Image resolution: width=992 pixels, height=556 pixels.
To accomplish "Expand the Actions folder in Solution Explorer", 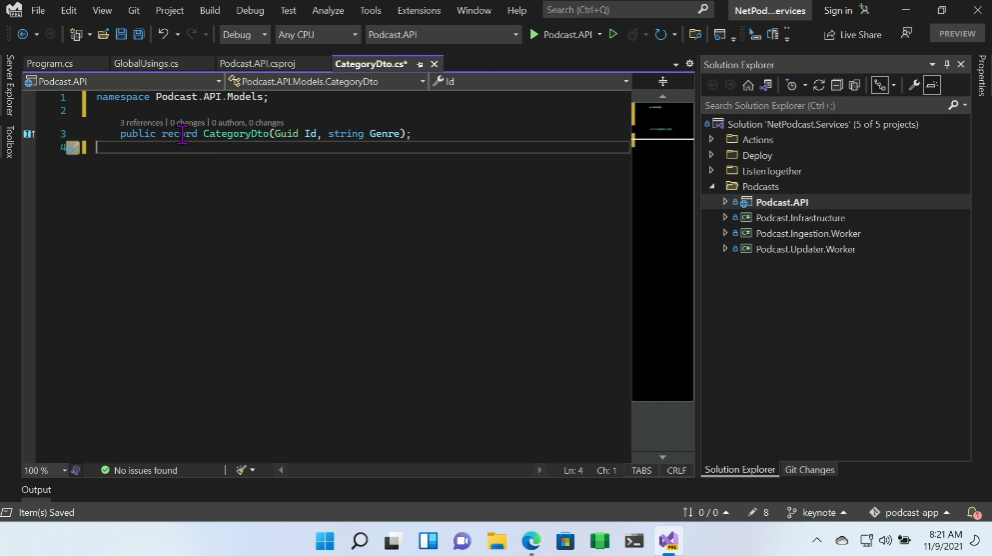I will 711,140.
